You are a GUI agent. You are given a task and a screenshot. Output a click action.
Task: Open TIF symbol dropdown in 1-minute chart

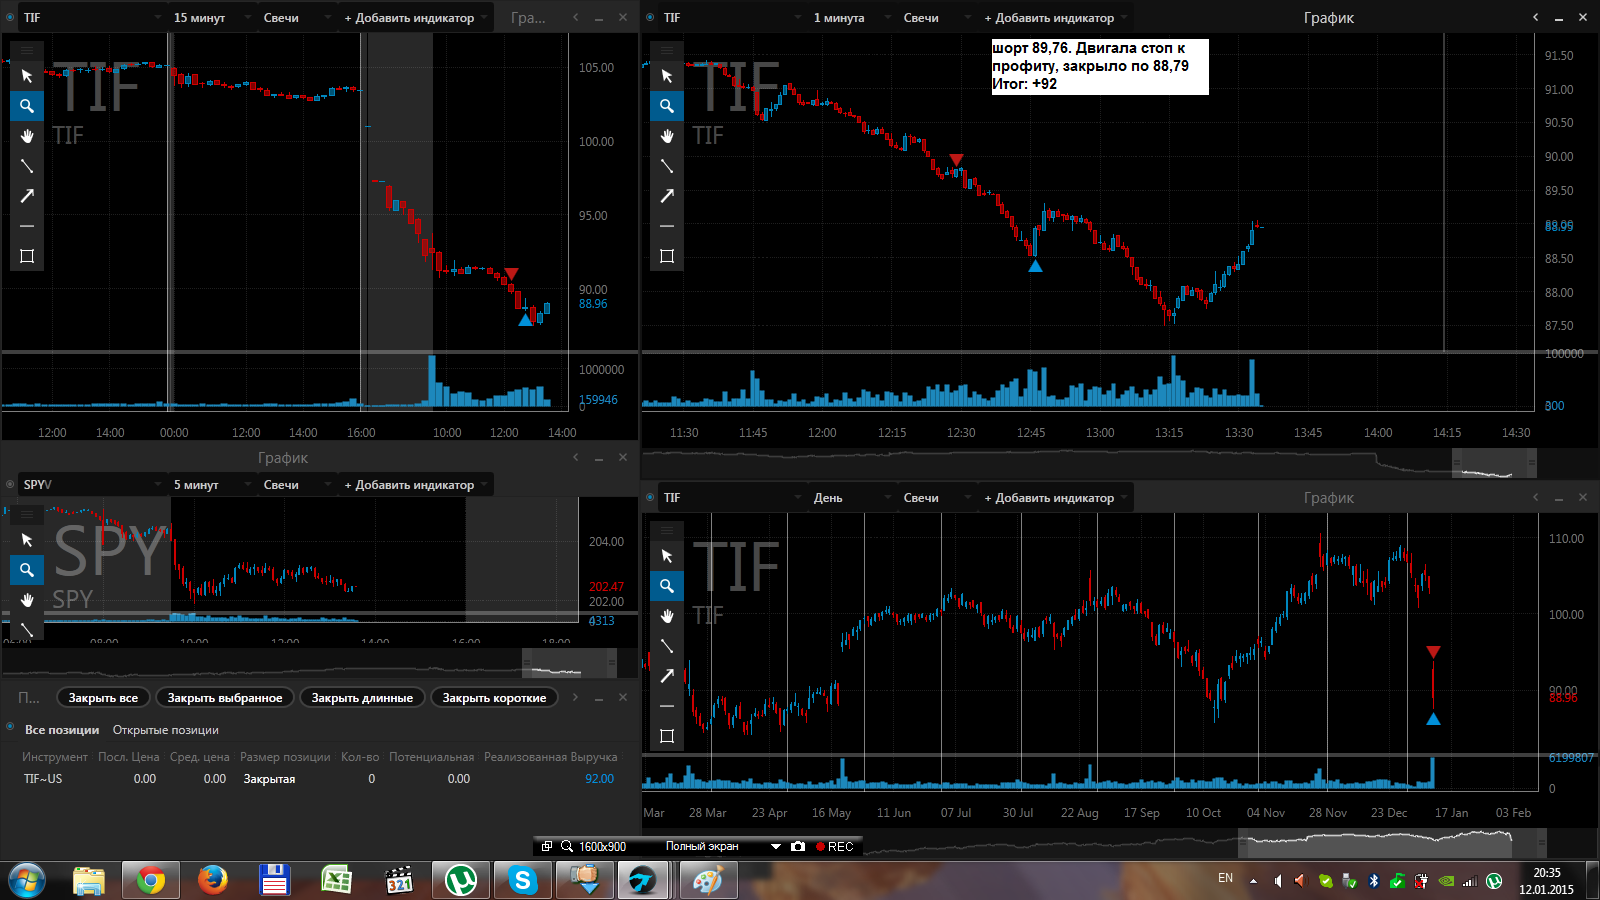click(x=732, y=17)
